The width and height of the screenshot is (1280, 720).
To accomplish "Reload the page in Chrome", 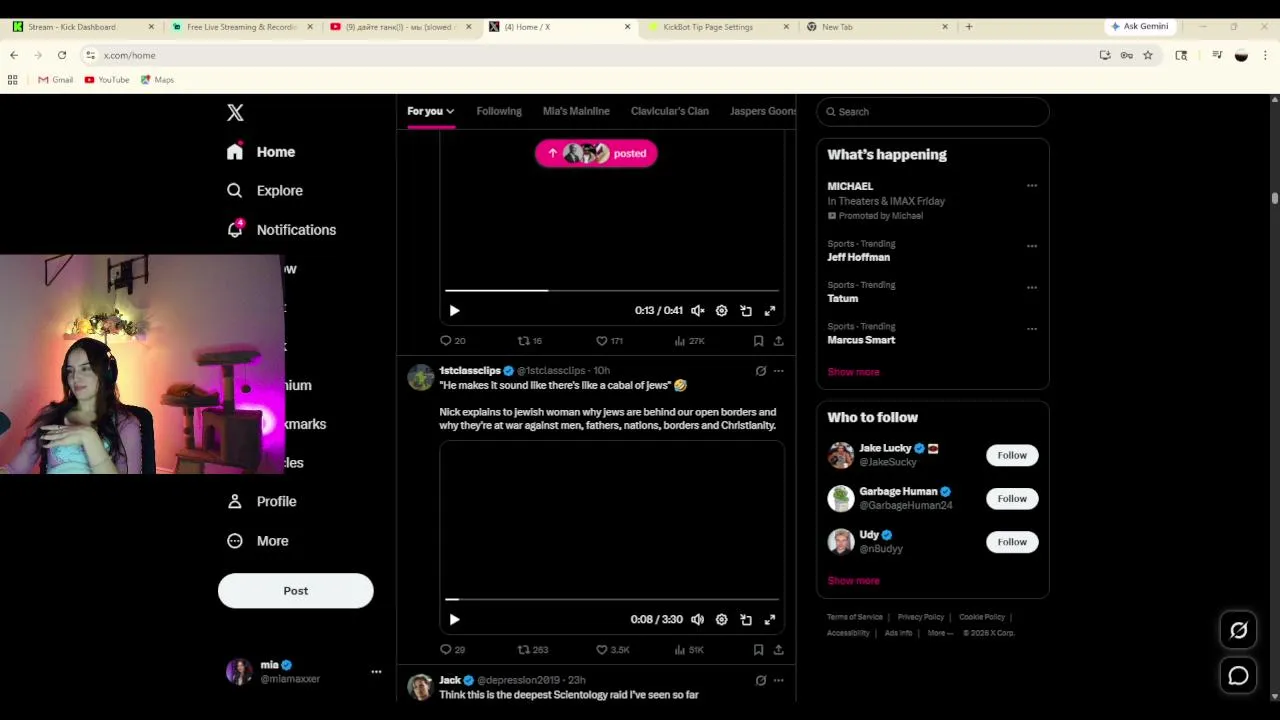I will pos(62,55).
